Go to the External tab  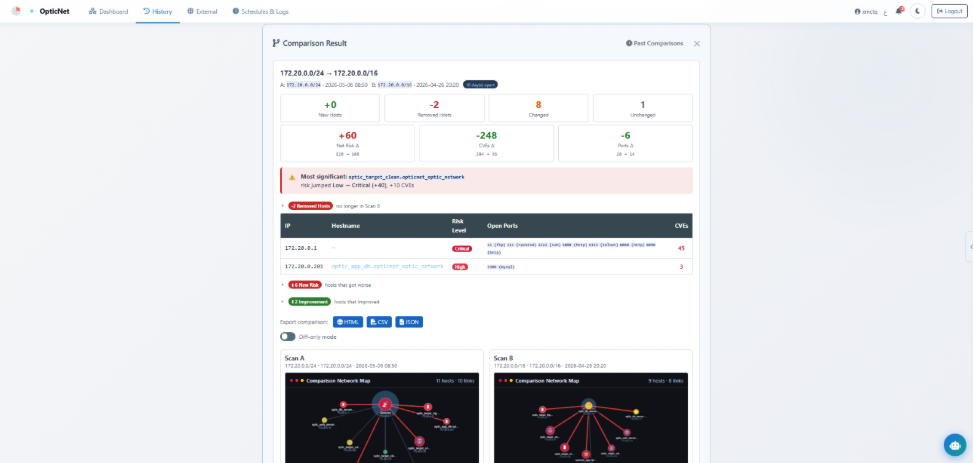pyautogui.click(x=202, y=11)
